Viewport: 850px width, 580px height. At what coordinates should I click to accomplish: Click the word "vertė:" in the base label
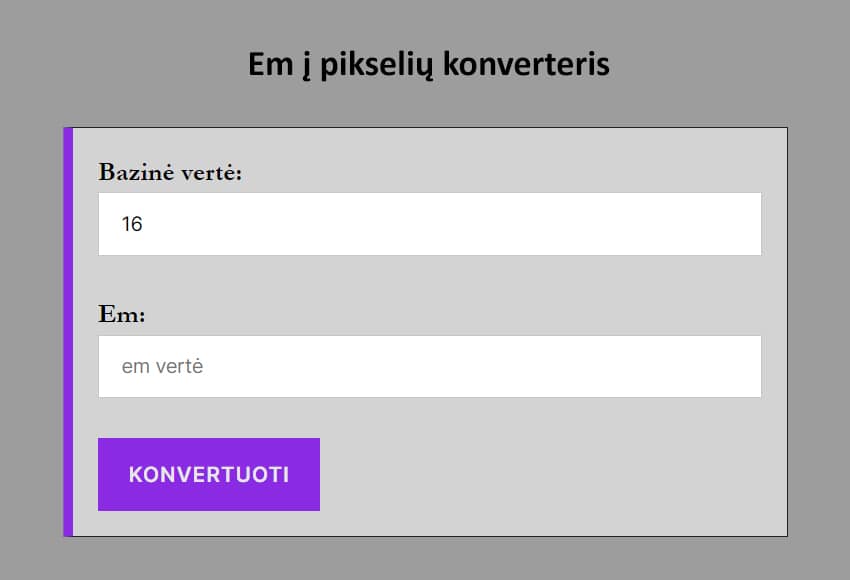tap(213, 173)
